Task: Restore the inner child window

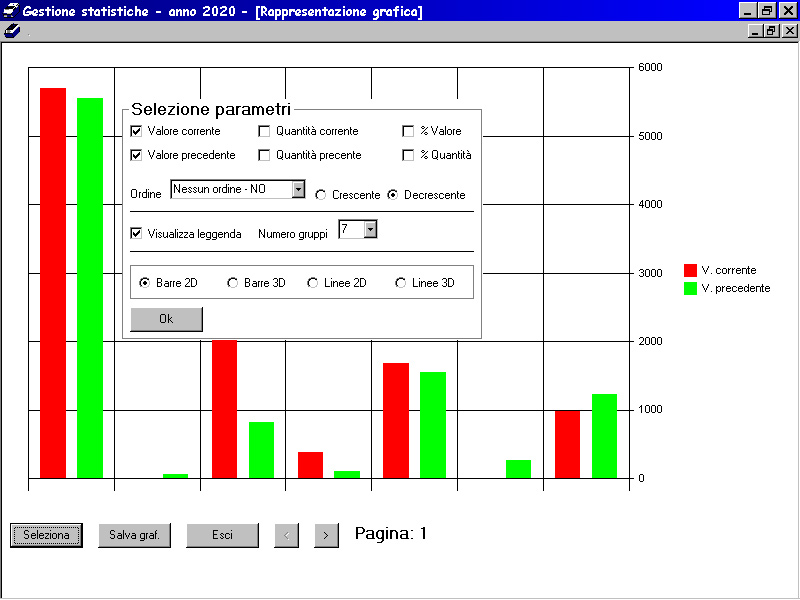Action: [x=771, y=31]
